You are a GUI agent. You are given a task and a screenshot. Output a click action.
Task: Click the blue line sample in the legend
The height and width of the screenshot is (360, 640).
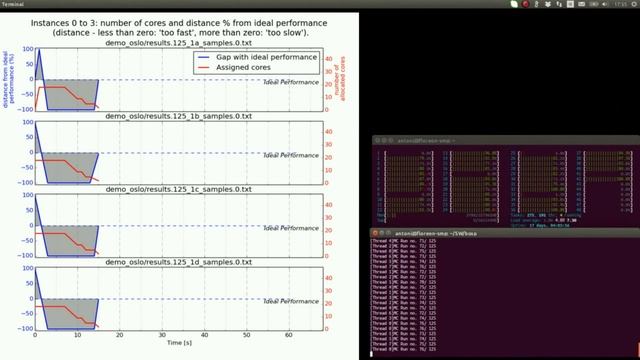click(203, 57)
